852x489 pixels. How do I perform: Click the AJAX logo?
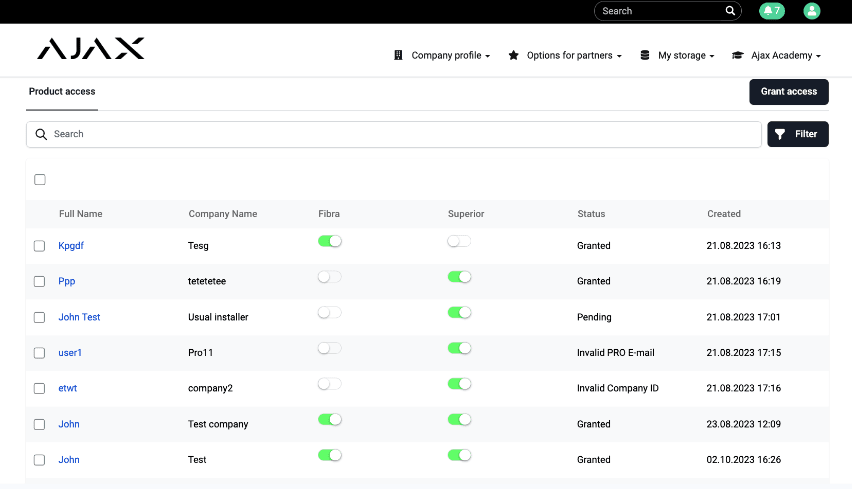[91, 49]
